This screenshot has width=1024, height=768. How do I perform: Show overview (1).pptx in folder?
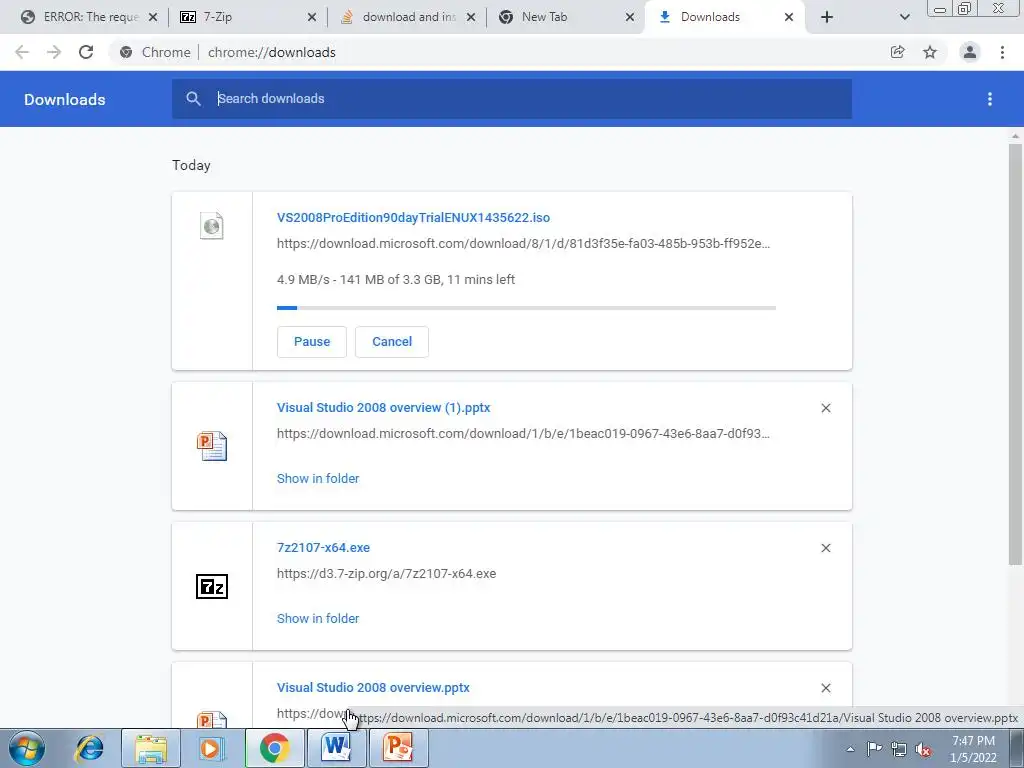[318, 479]
